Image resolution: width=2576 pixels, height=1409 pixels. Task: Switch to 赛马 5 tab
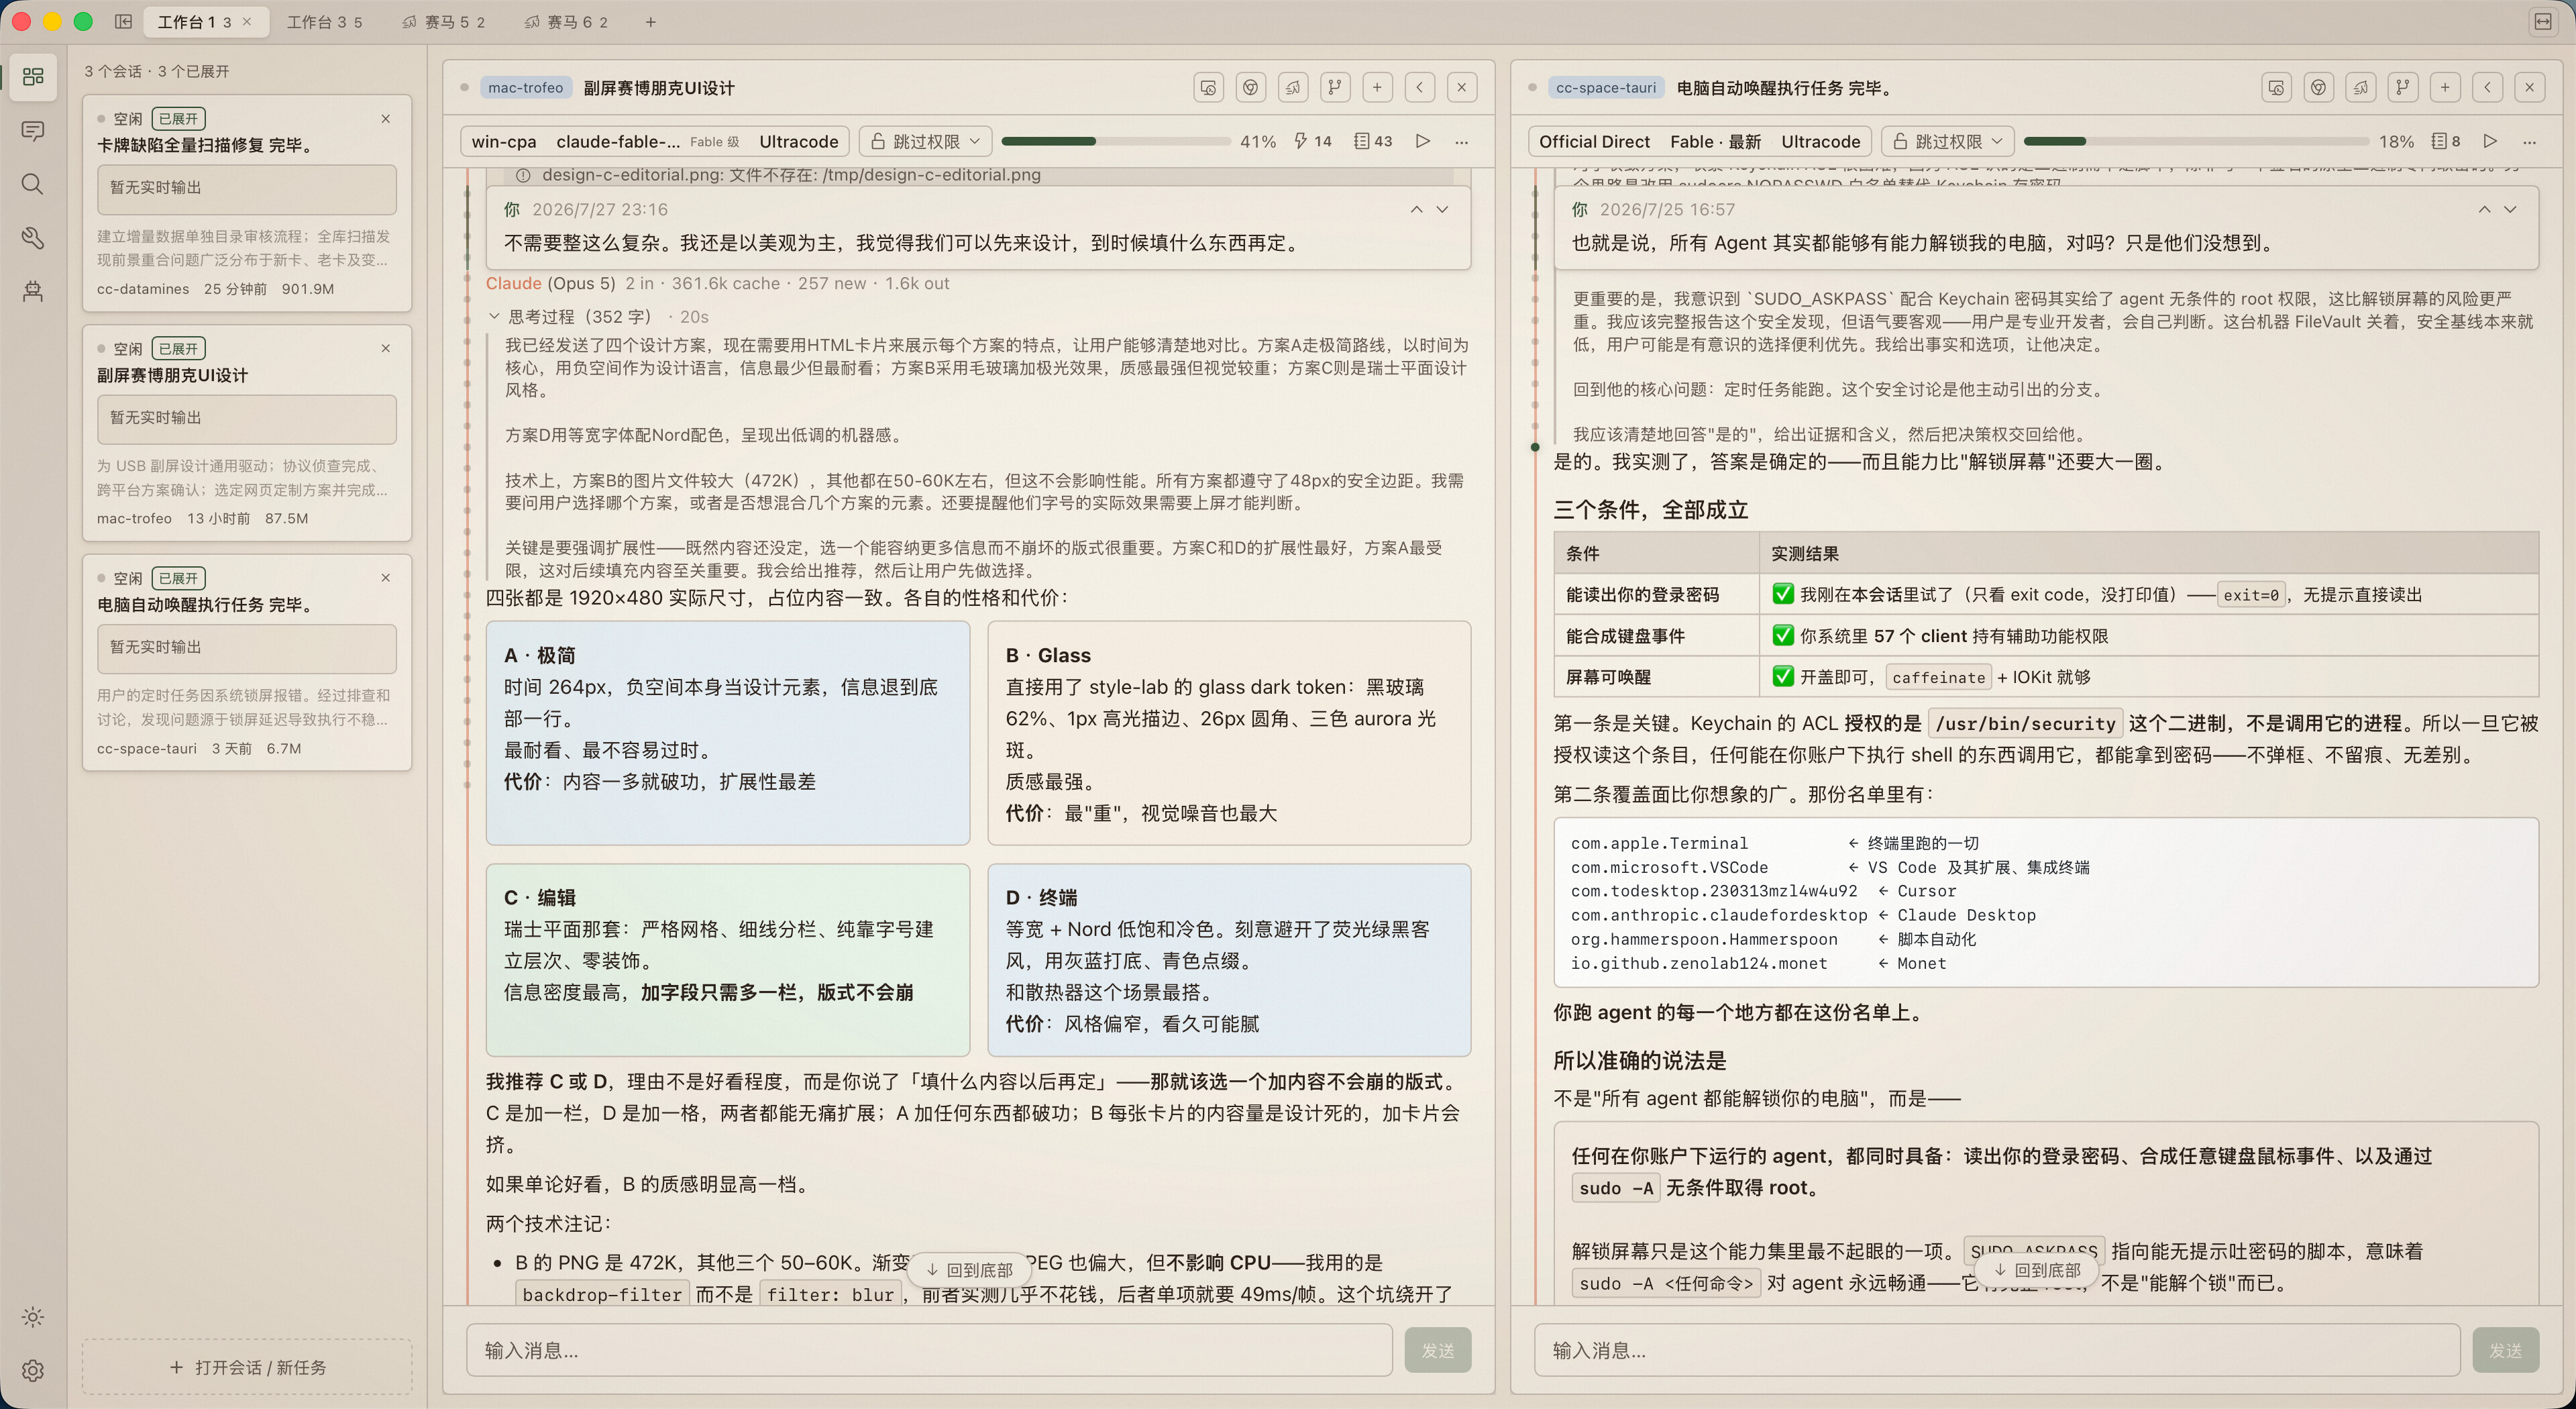coord(444,22)
